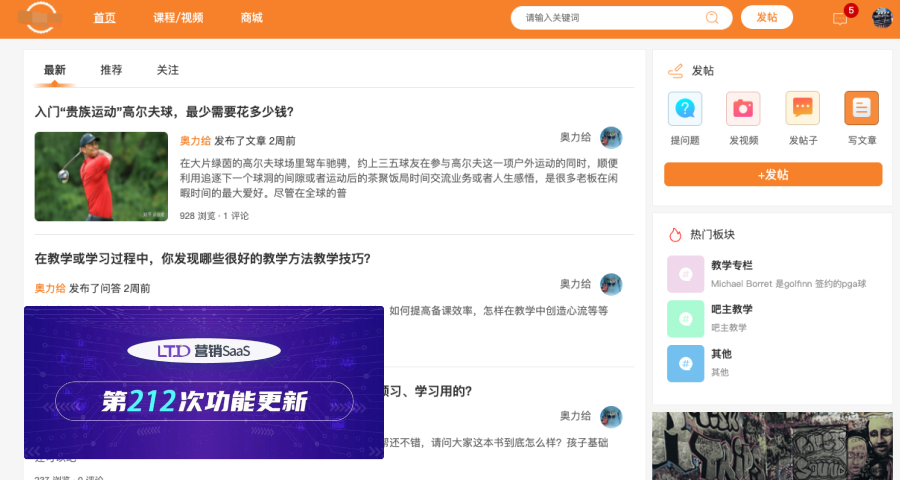Image resolution: width=900 pixels, height=480 pixels.
Task: Click 奥力给 name beside golf article avatar
Action: pos(575,137)
